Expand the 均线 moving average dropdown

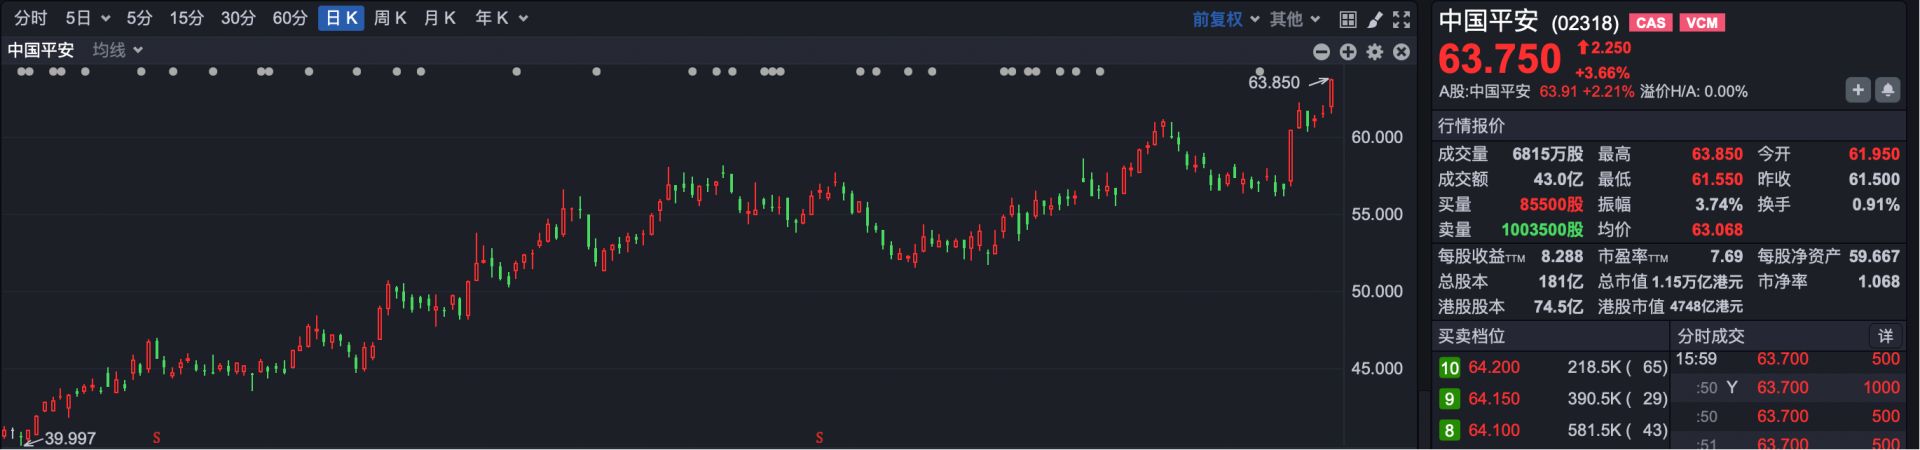[118, 50]
